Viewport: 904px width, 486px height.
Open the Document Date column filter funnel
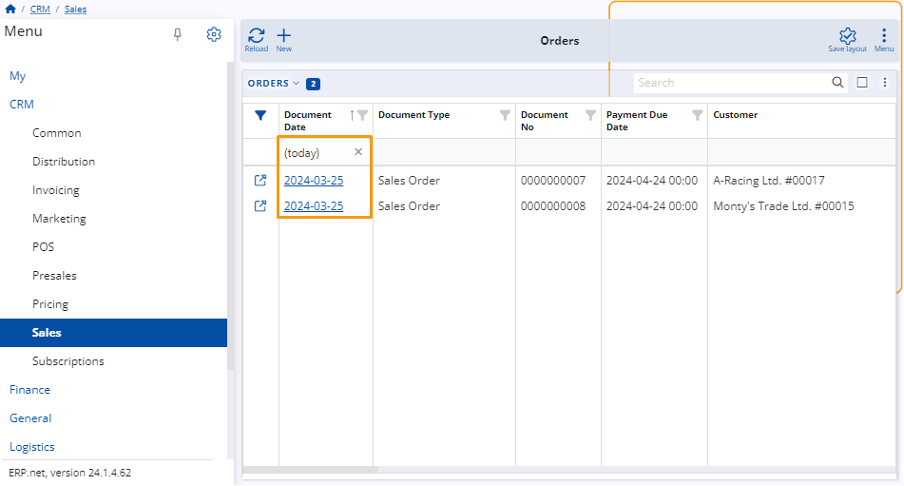pos(363,115)
